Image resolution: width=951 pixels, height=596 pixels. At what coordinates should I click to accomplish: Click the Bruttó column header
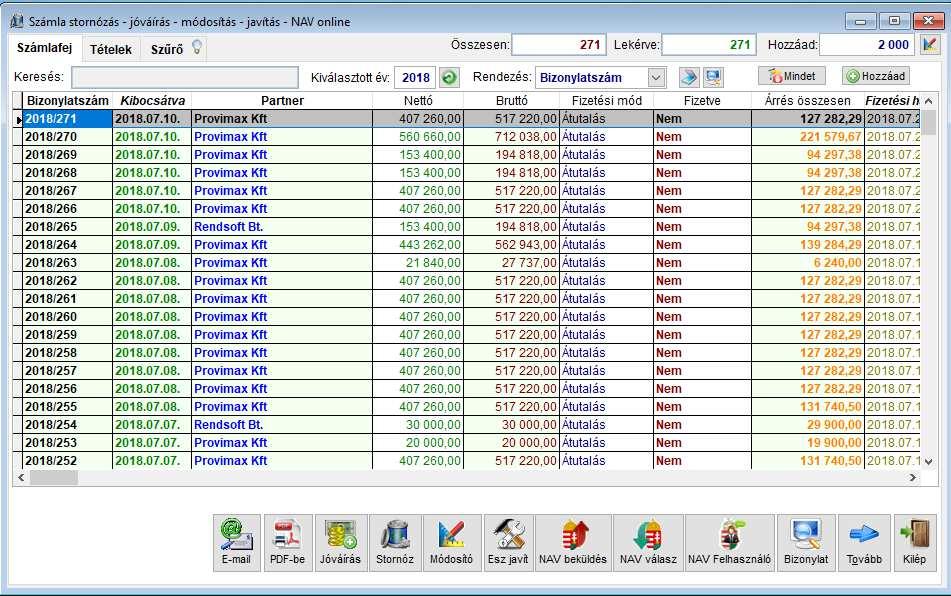511,101
